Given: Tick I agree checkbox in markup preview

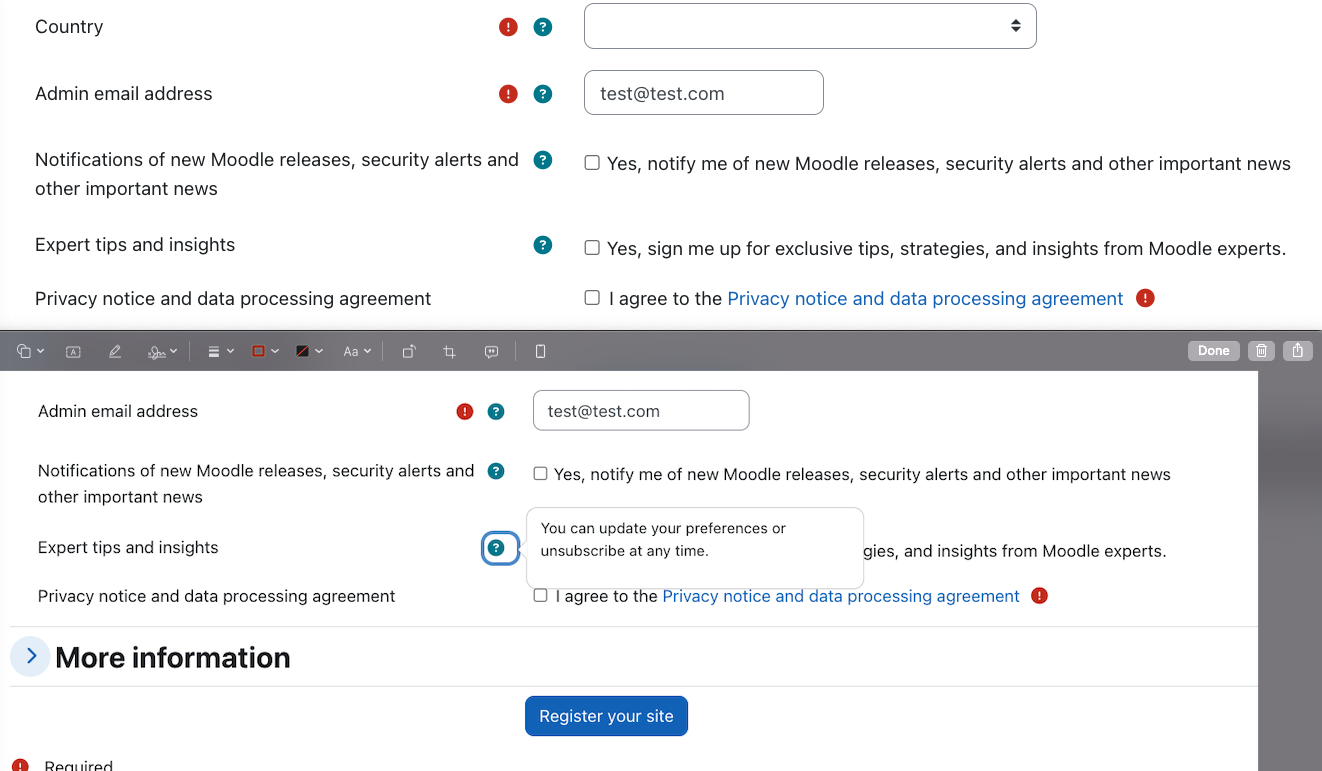Looking at the screenshot, I should [x=540, y=596].
